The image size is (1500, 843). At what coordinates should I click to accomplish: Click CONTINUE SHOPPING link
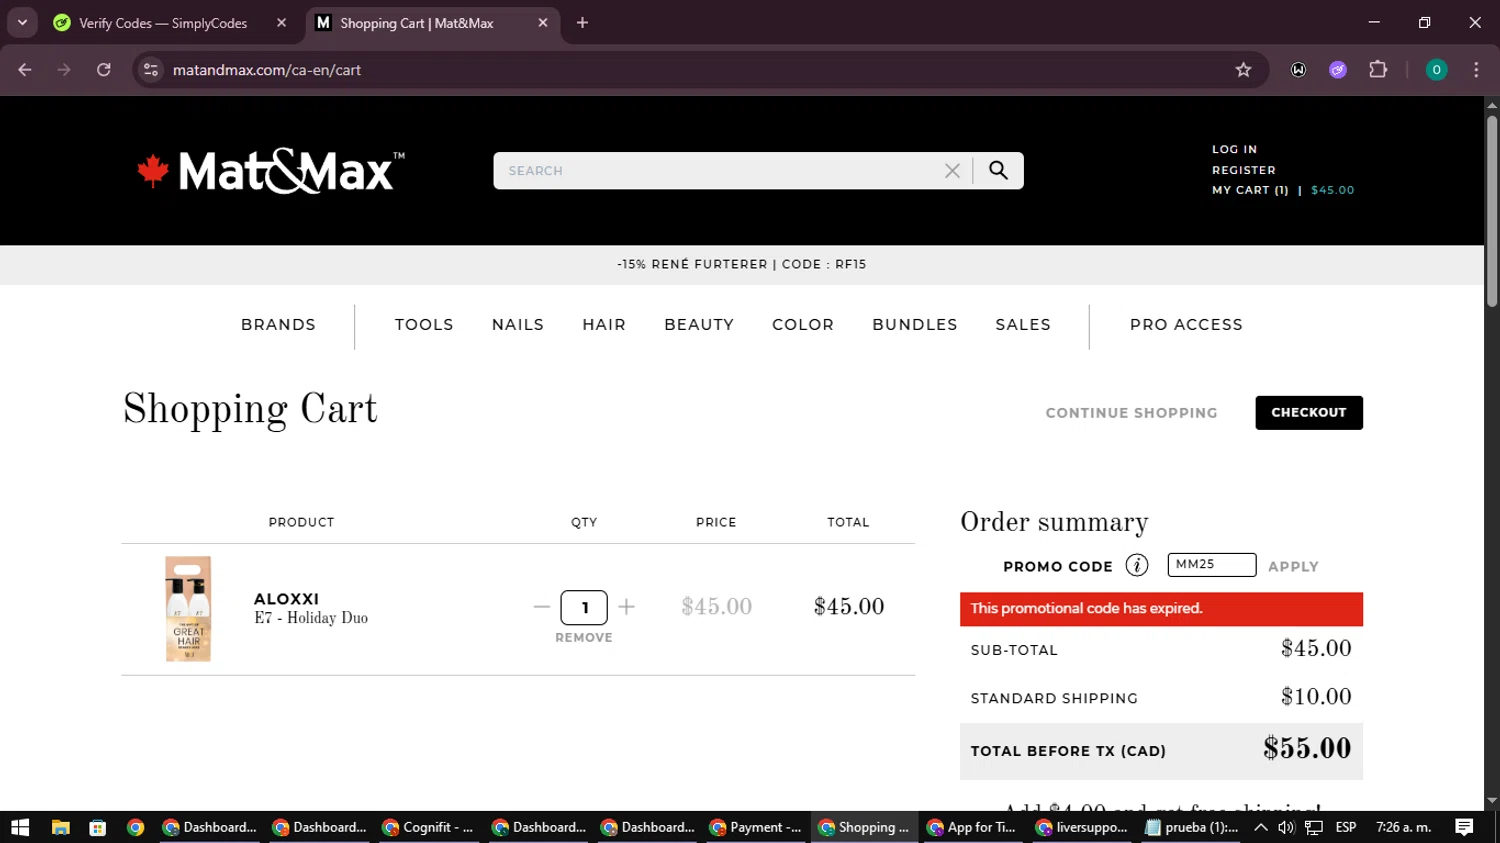coord(1132,413)
